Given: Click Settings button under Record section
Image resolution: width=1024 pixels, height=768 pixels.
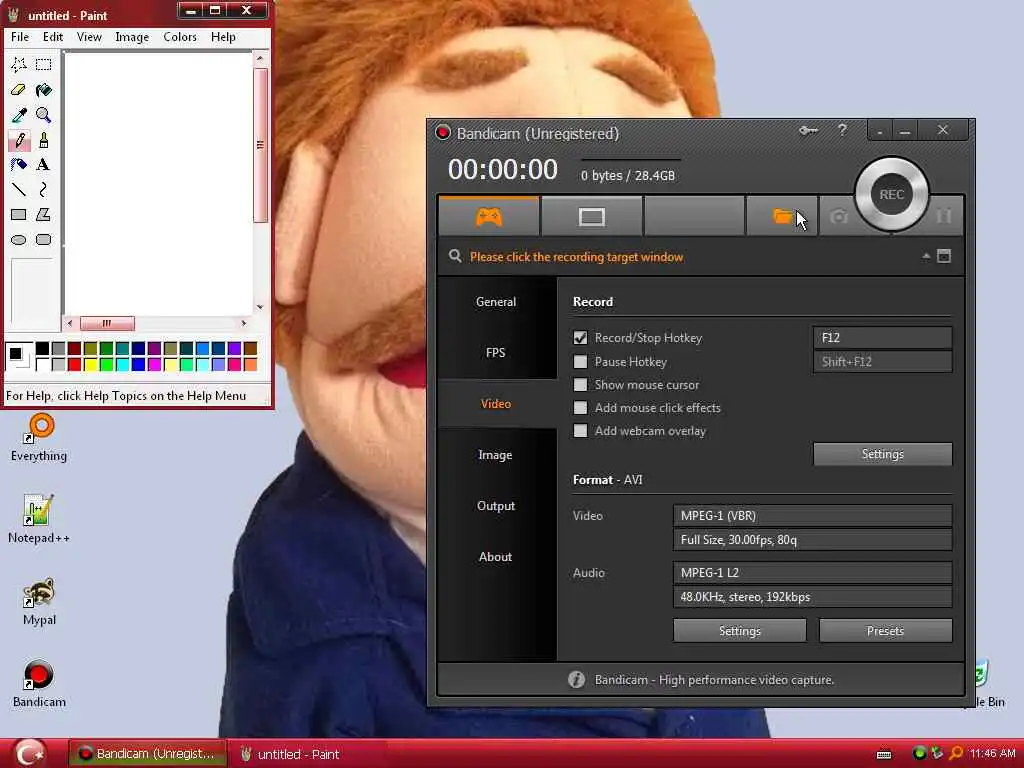Looking at the screenshot, I should click(x=882, y=454).
